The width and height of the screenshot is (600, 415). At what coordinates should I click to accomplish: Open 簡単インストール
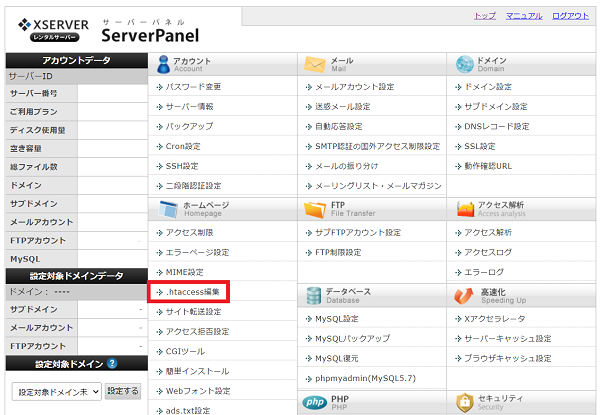point(197,372)
